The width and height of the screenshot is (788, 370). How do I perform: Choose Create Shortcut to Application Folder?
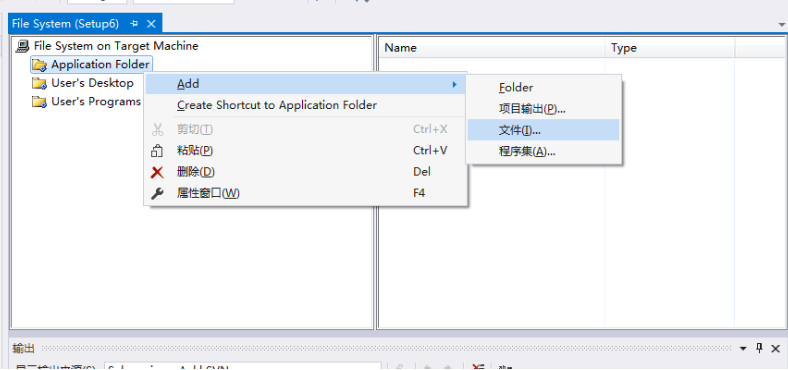coord(305,105)
